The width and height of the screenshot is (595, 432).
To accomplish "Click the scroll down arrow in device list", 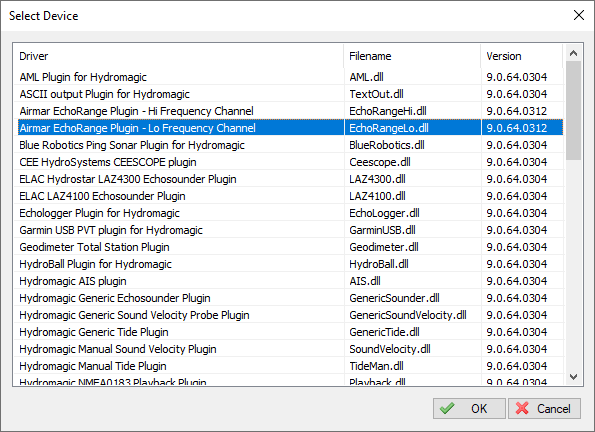I will (573, 377).
